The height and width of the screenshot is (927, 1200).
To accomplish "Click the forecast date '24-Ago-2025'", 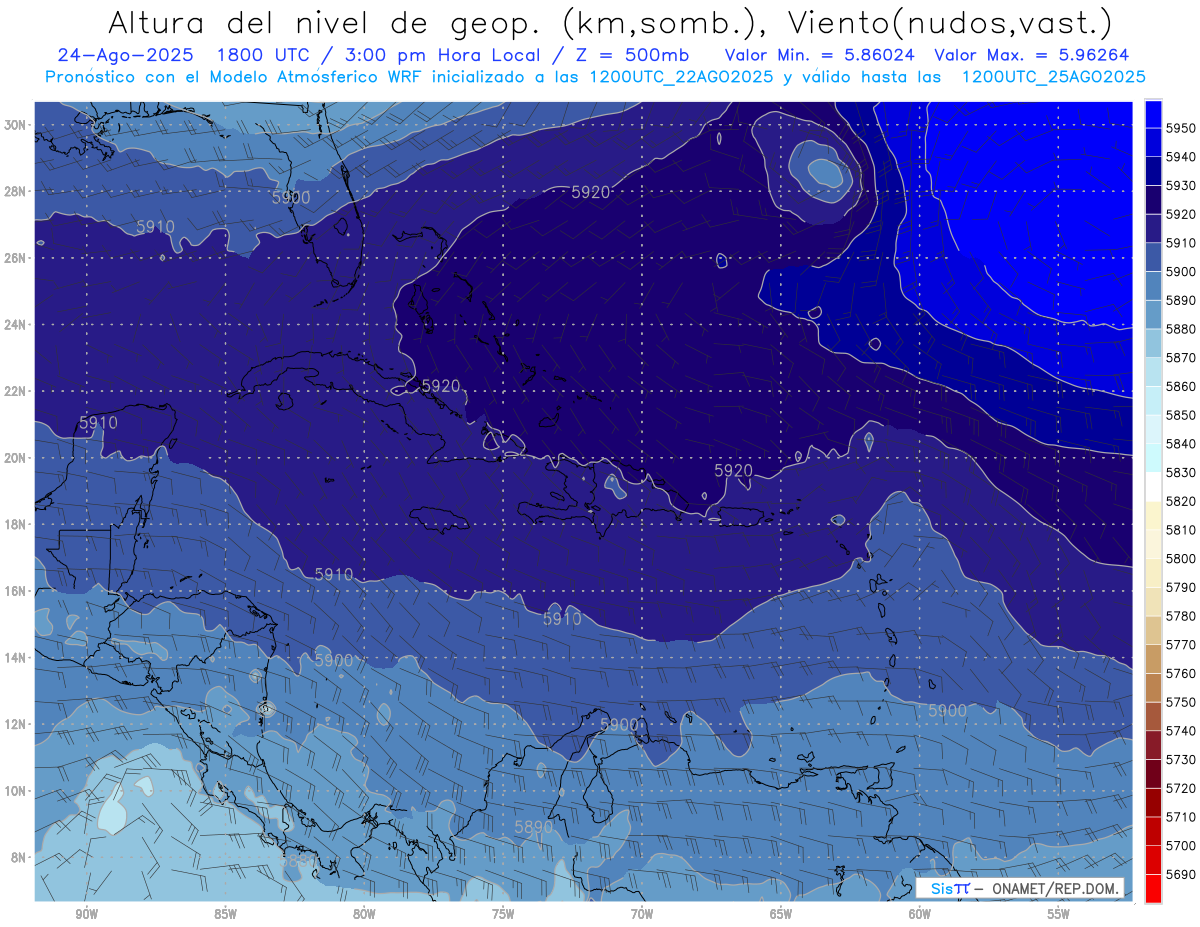I will [124, 54].
